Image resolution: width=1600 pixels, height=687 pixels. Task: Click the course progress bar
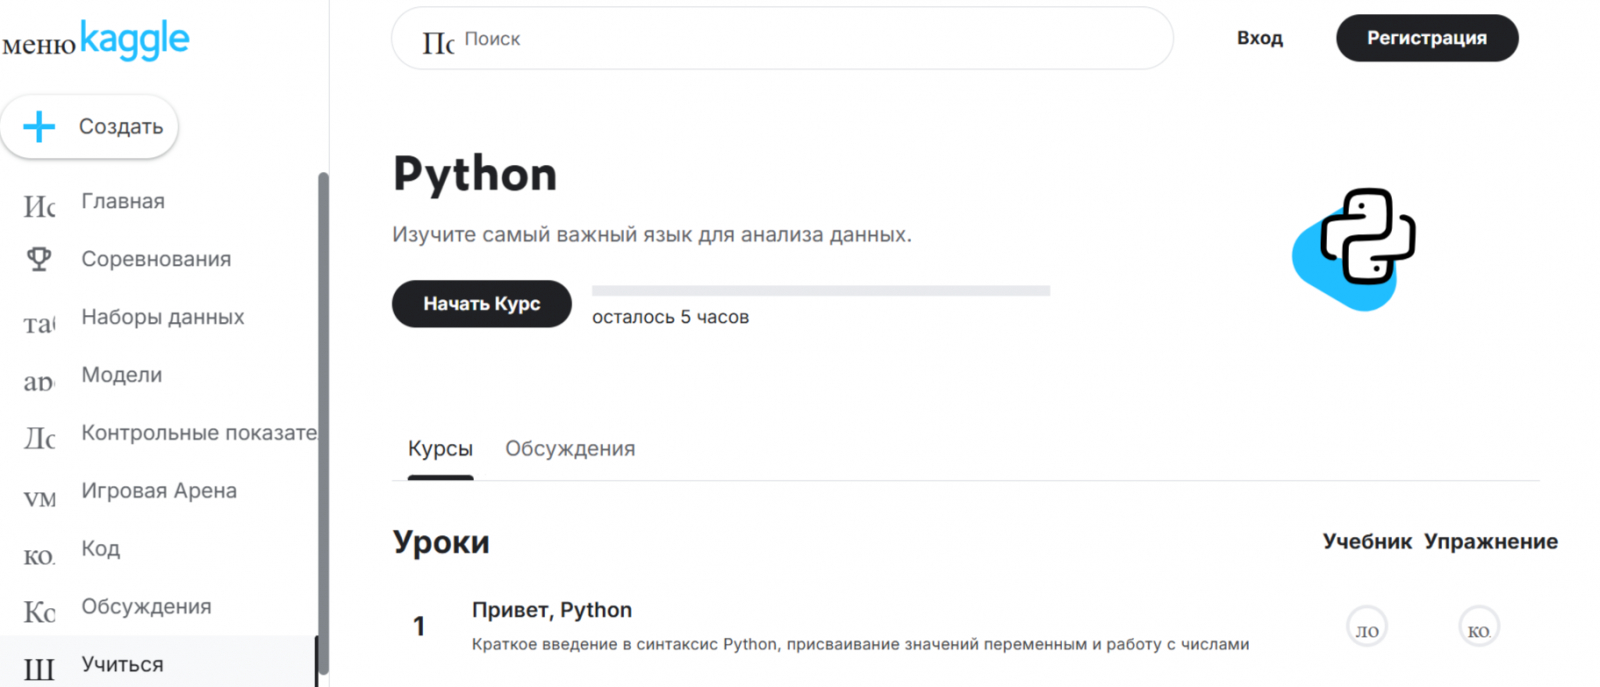click(820, 291)
